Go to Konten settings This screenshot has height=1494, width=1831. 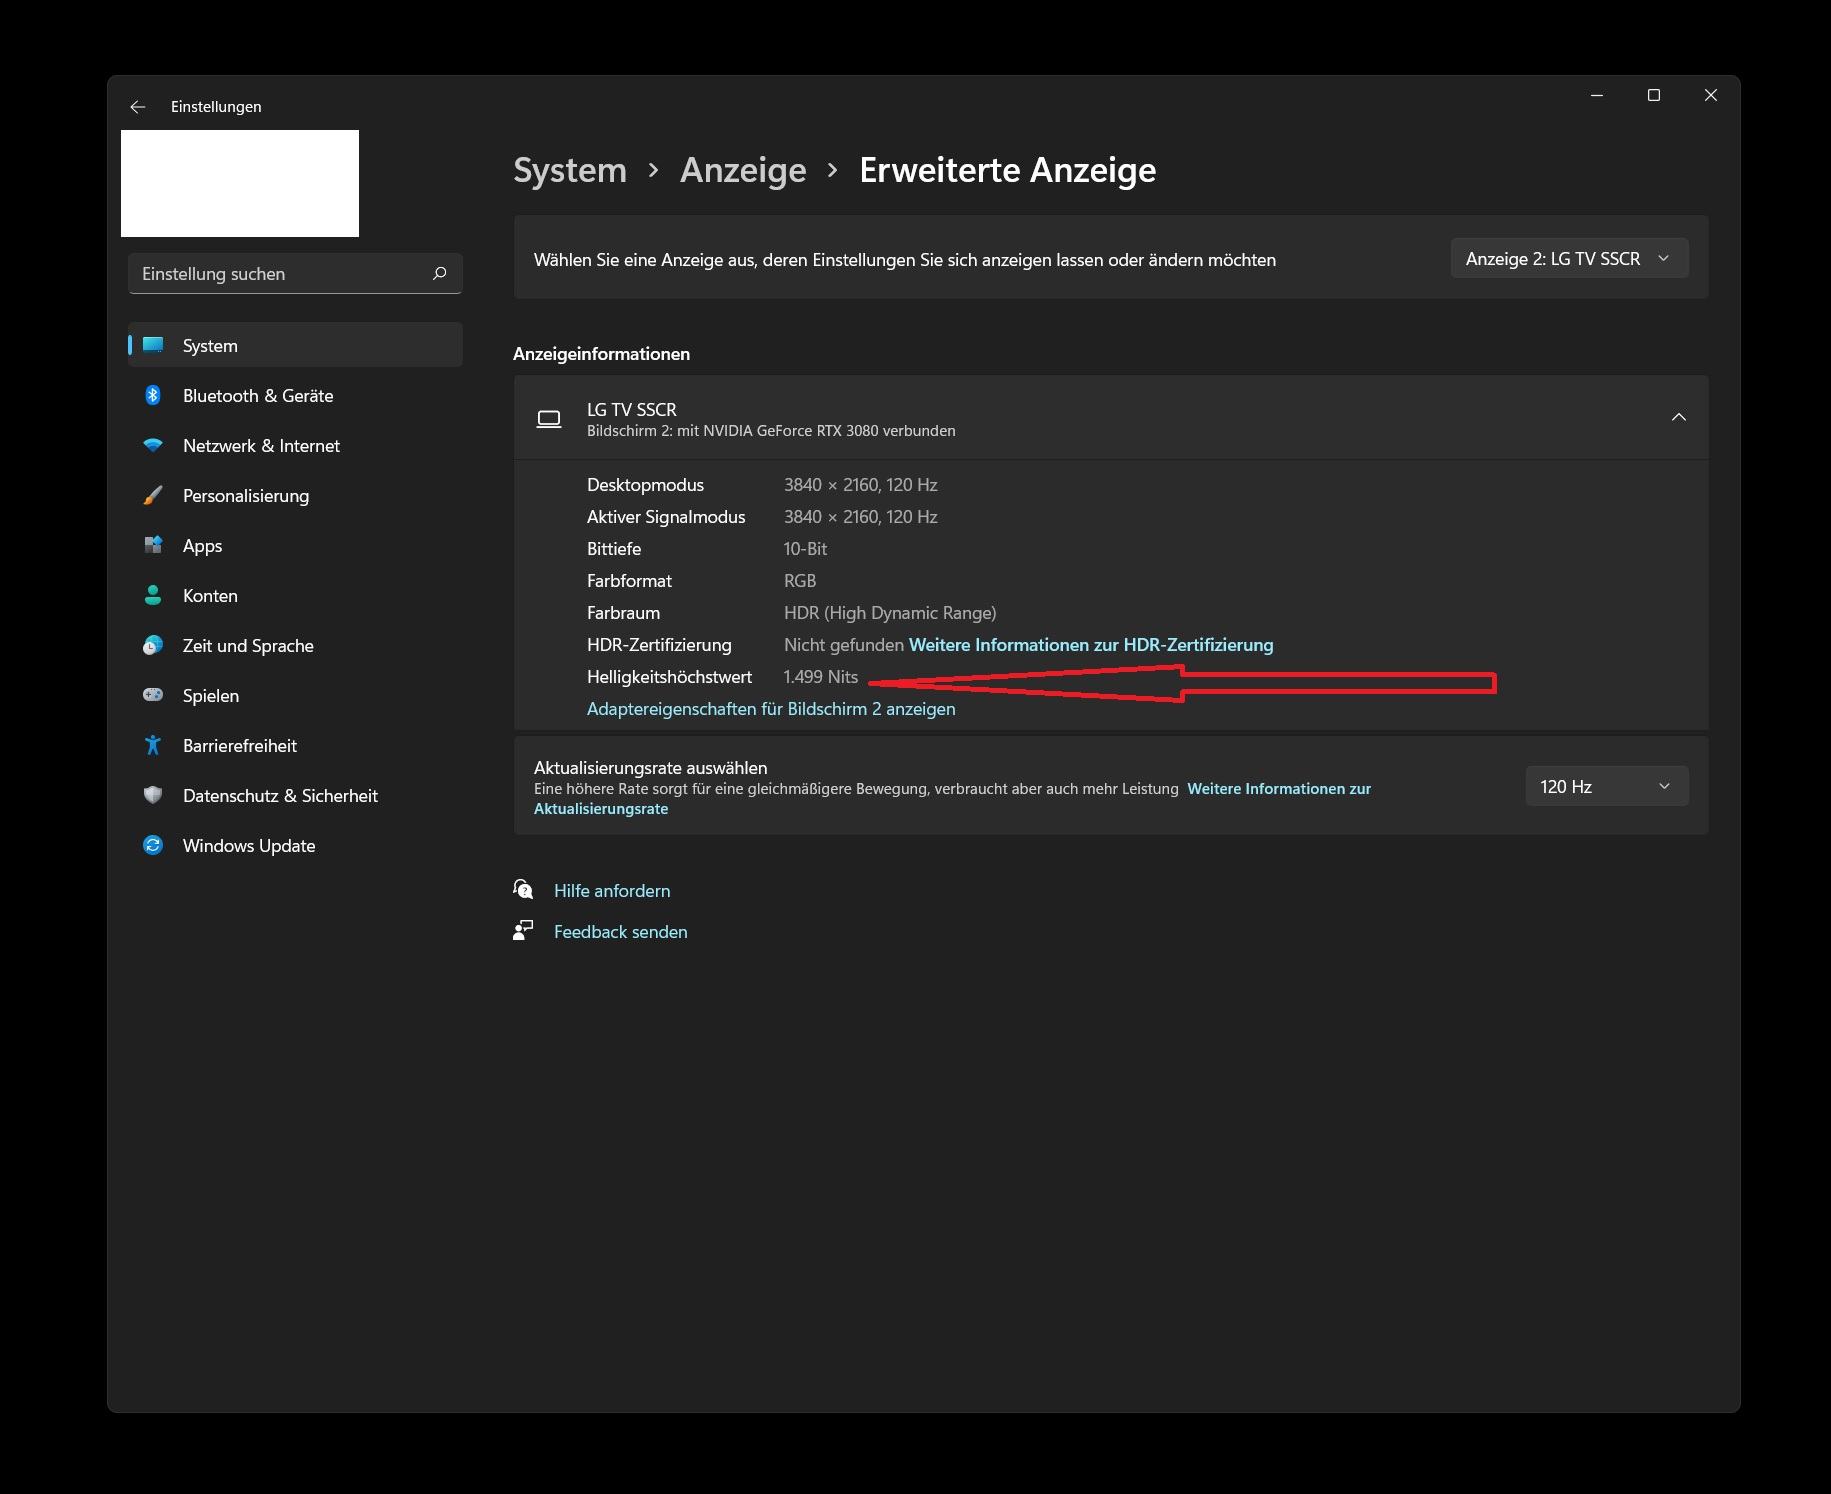tap(295, 596)
